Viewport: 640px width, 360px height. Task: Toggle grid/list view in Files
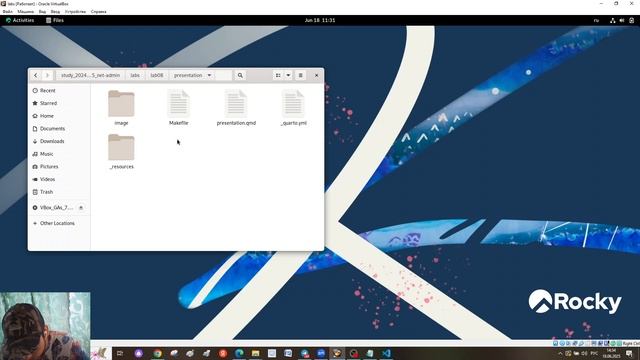point(278,76)
